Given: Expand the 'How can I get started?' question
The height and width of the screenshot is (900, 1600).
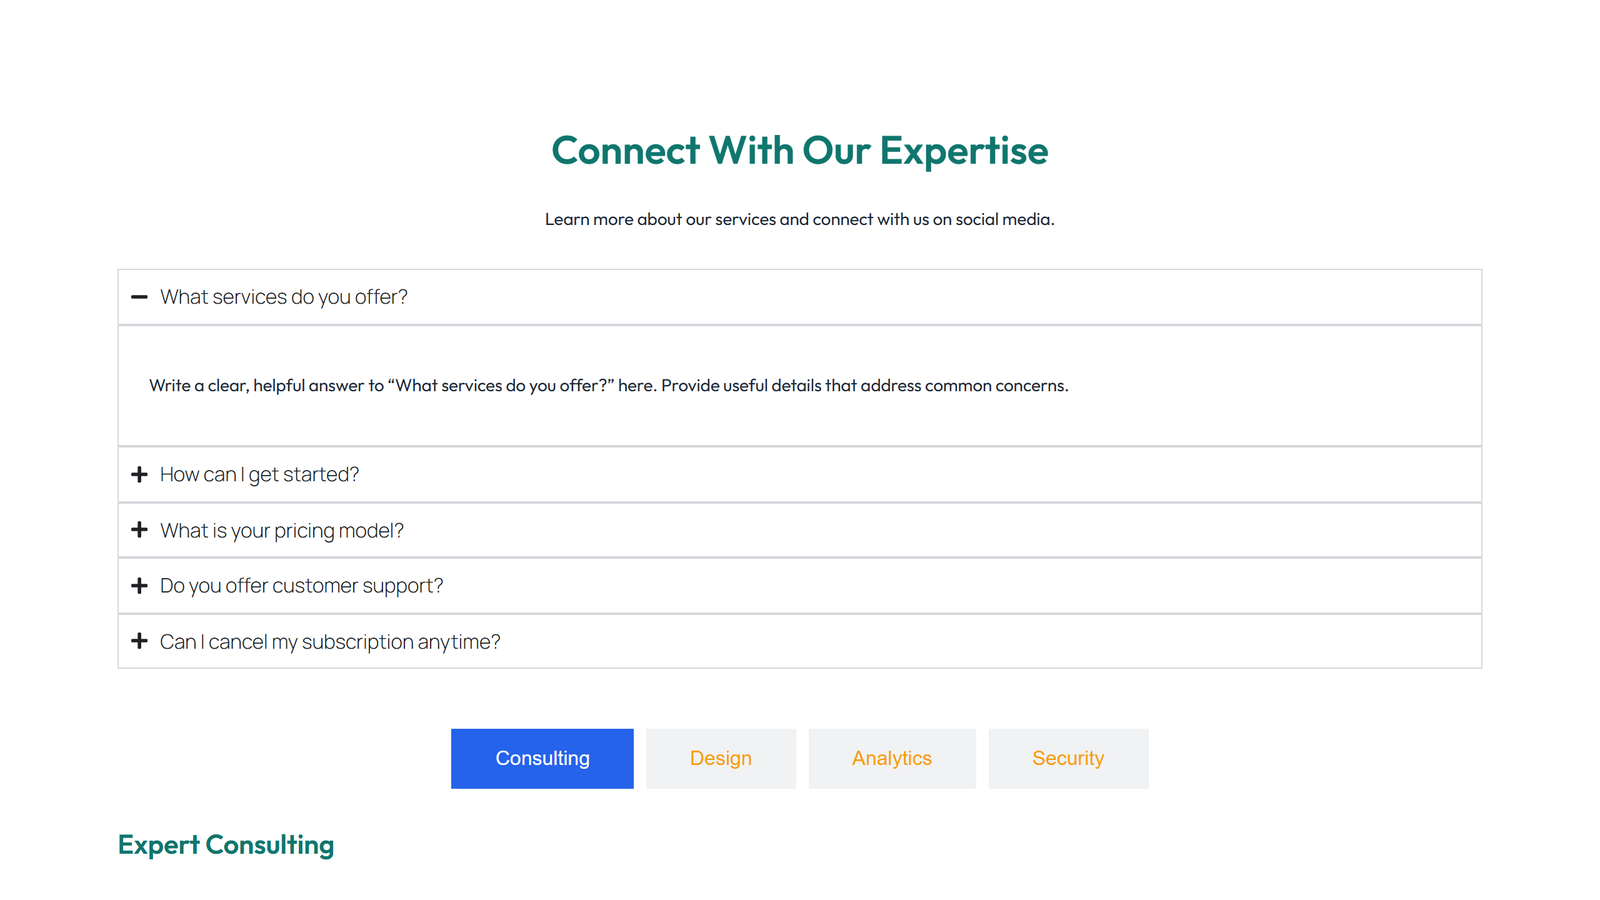Looking at the screenshot, I should coord(259,474).
